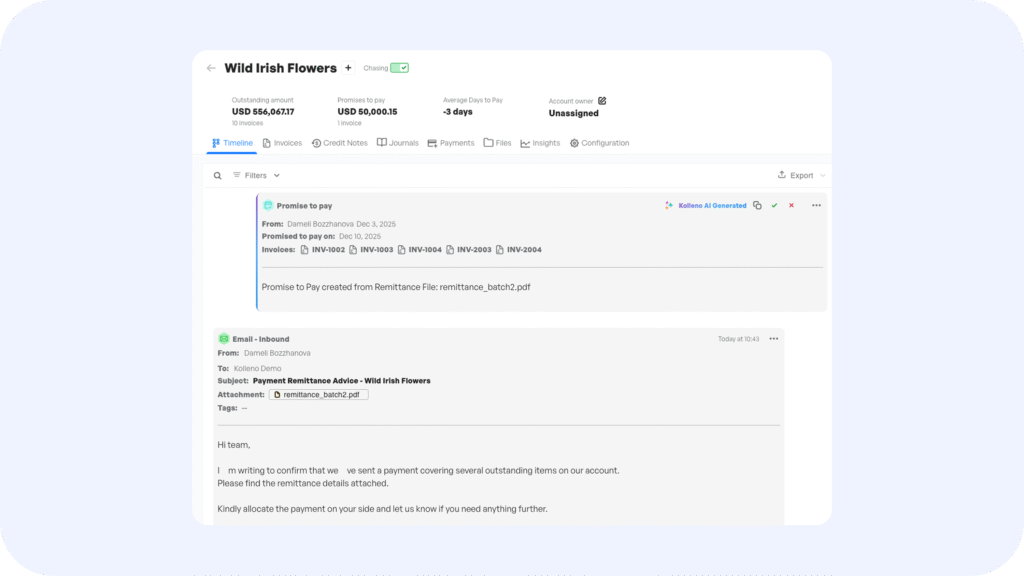Reject the promise with red X icon
The width and height of the screenshot is (1024, 576).
click(791, 205)
